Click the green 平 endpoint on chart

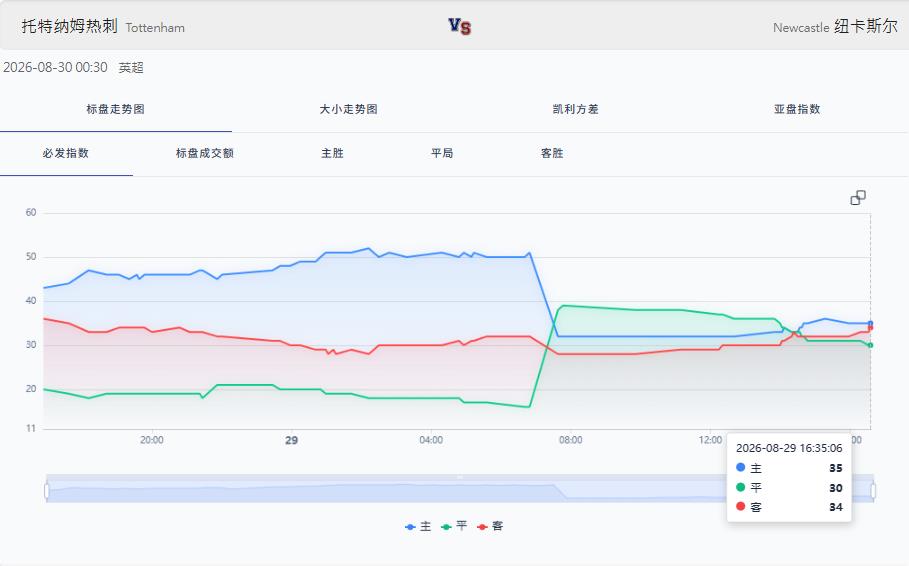pos(870,345)
